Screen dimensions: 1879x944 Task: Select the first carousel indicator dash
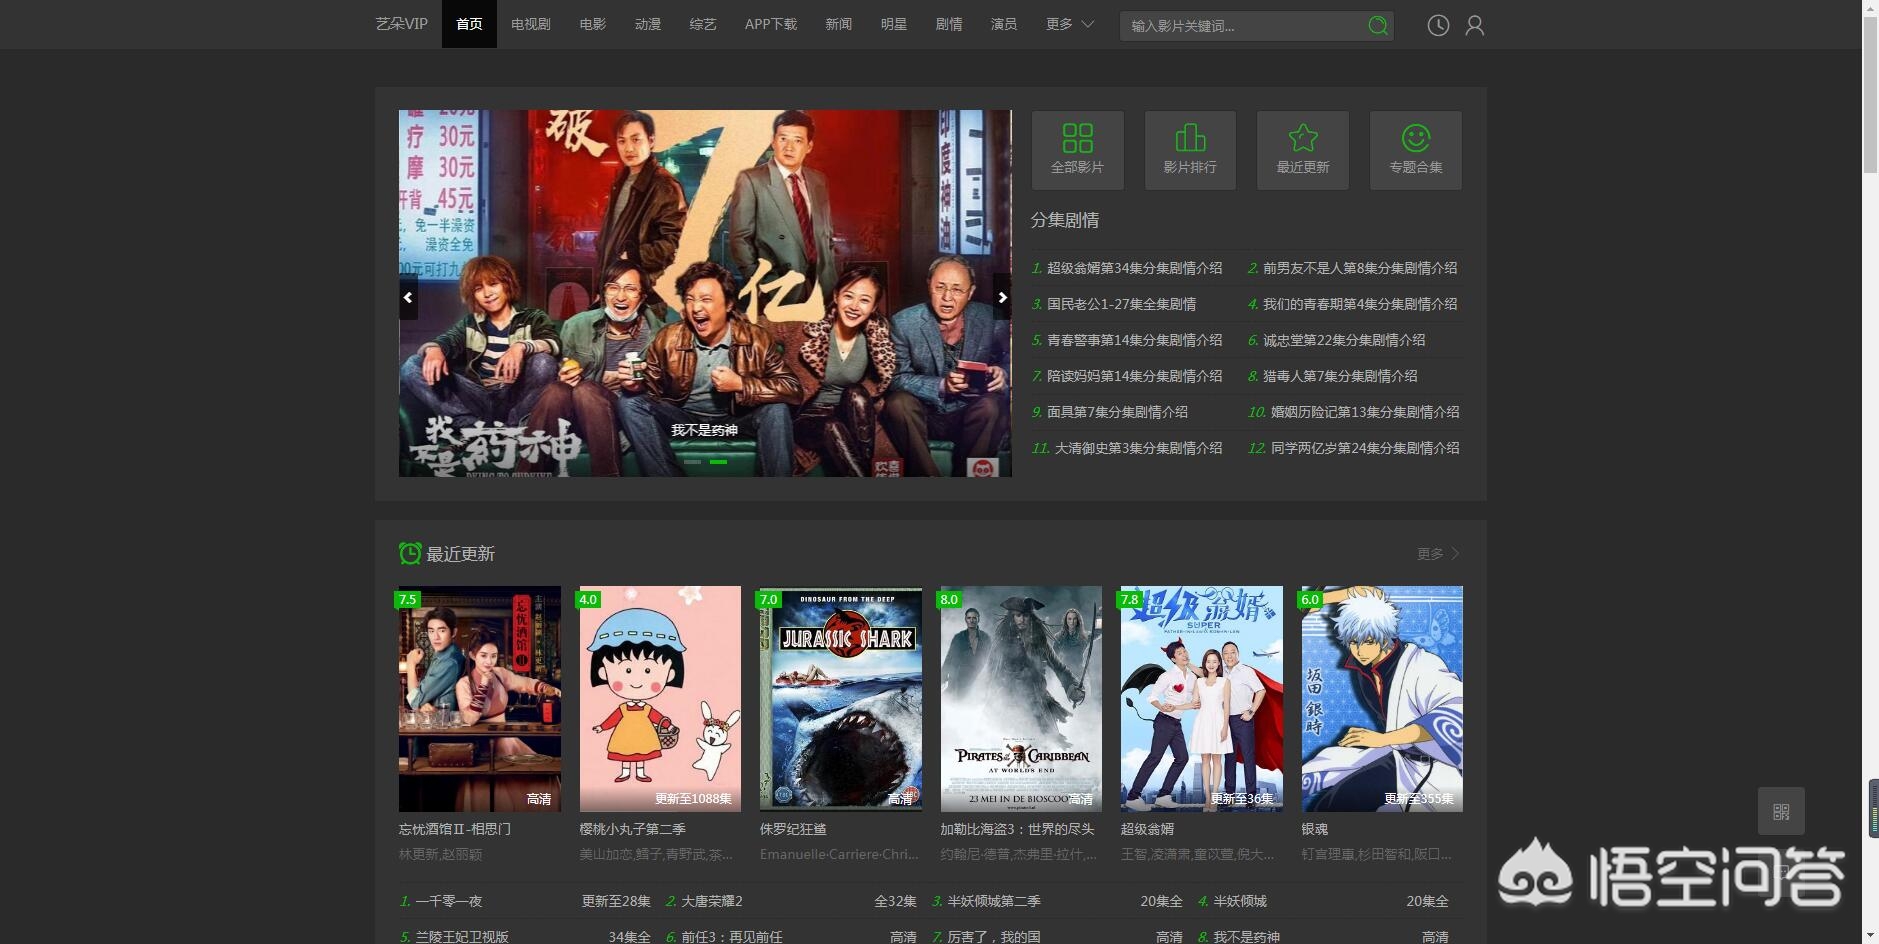pos(692,462)
